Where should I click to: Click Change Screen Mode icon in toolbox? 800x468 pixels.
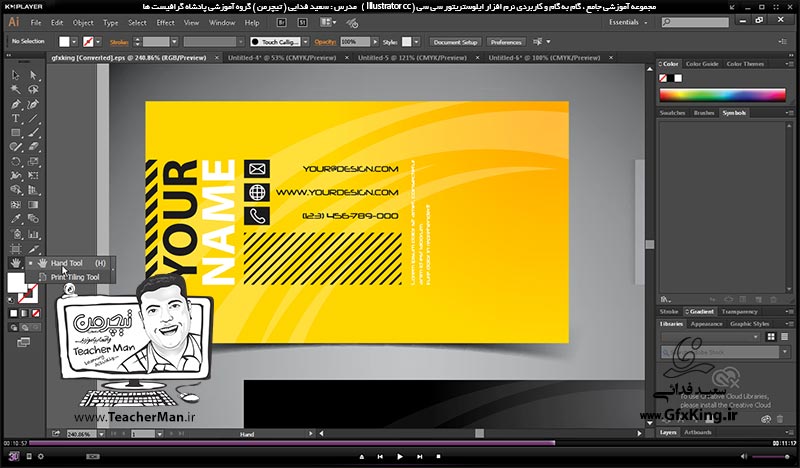click(x=23, y=342)
